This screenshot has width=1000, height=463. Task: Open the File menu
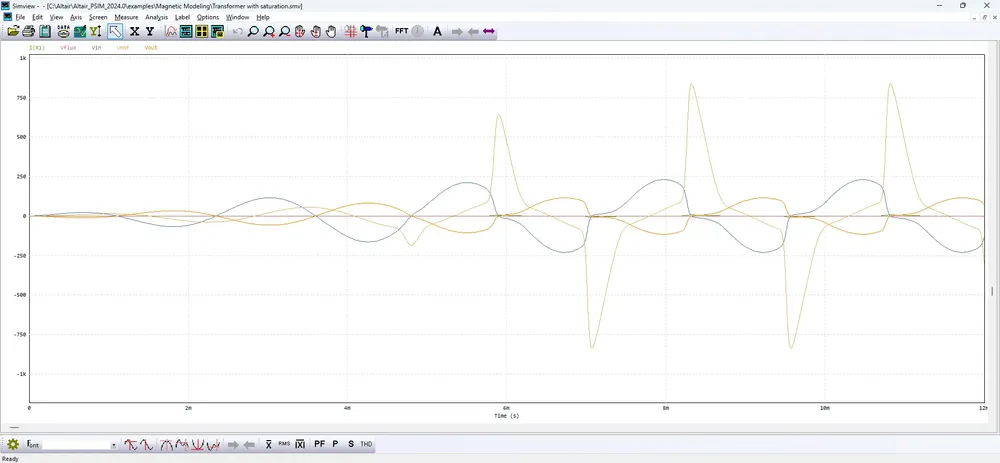coord(20,17)
